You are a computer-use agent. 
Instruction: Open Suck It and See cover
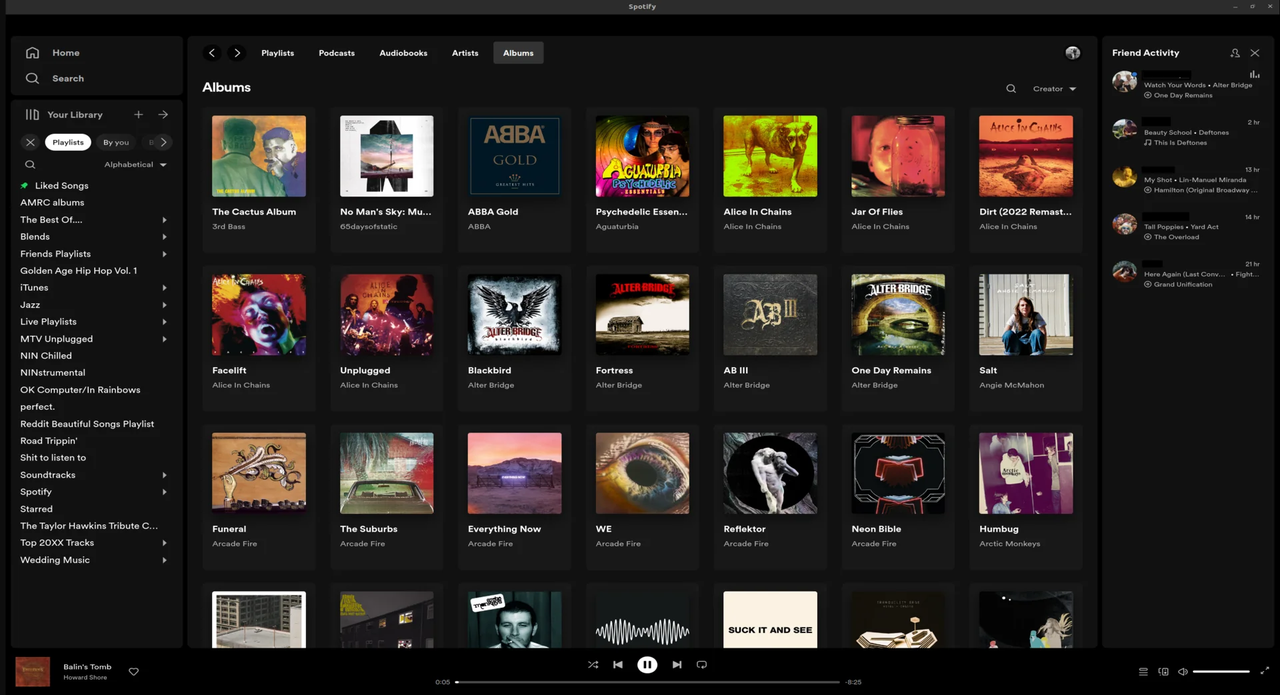point(770,620)
